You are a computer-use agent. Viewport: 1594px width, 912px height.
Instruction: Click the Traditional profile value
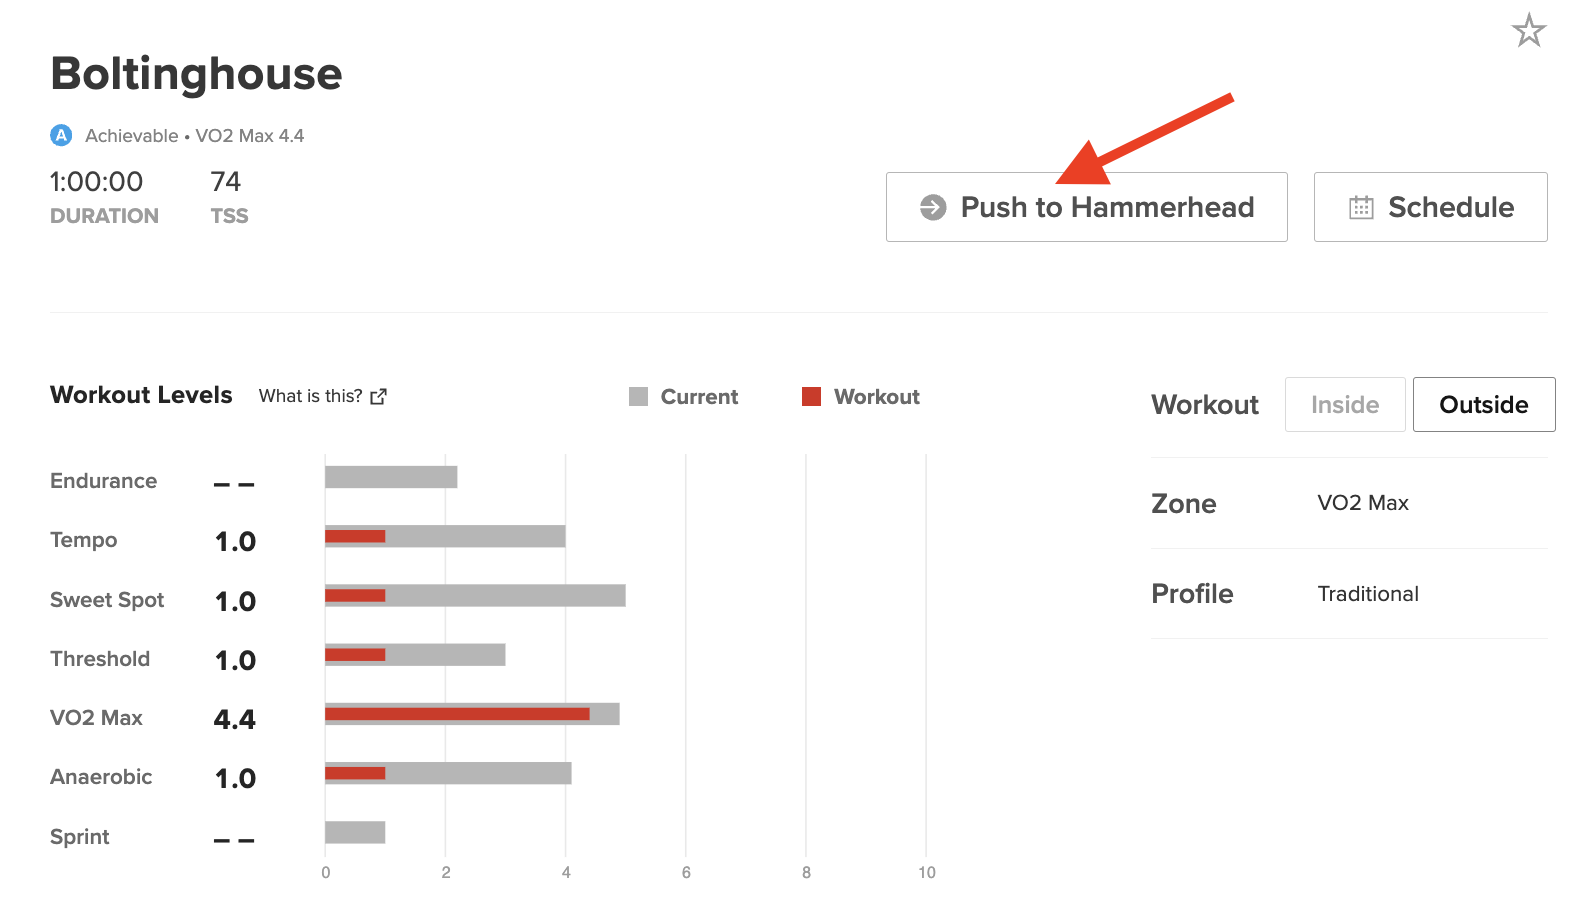pyautogui.click(x=1368, y=594)
